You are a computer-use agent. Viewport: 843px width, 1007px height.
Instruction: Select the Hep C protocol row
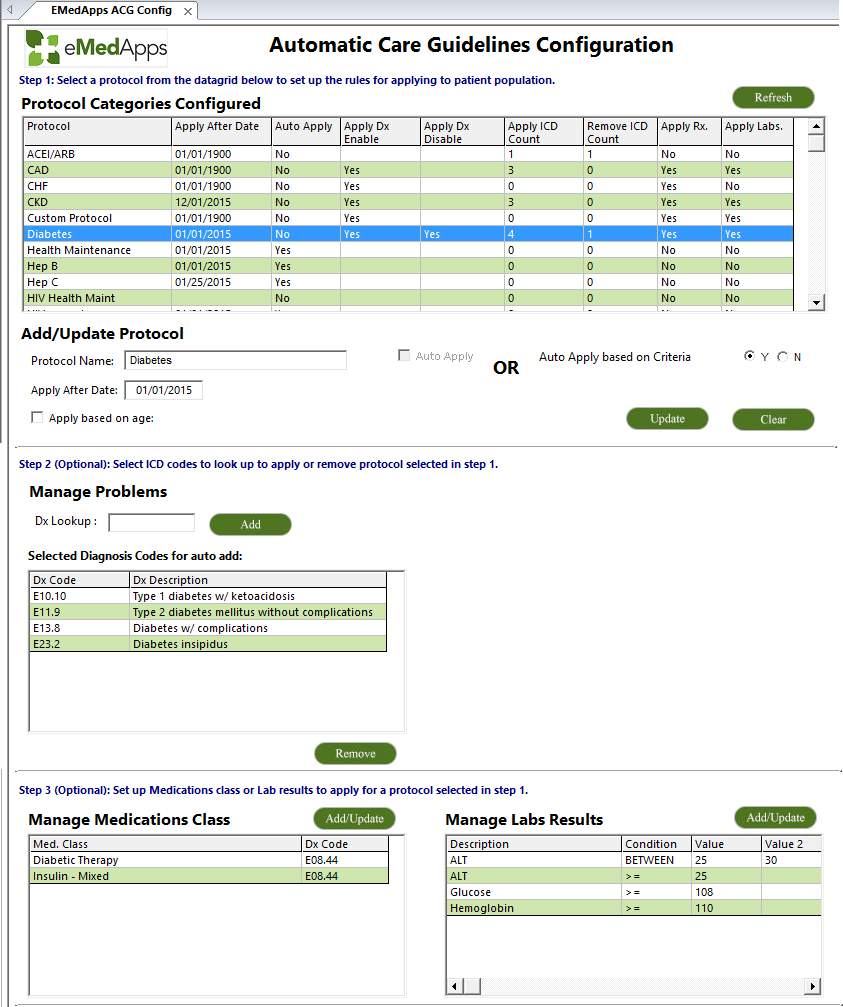tap(408, 283)
